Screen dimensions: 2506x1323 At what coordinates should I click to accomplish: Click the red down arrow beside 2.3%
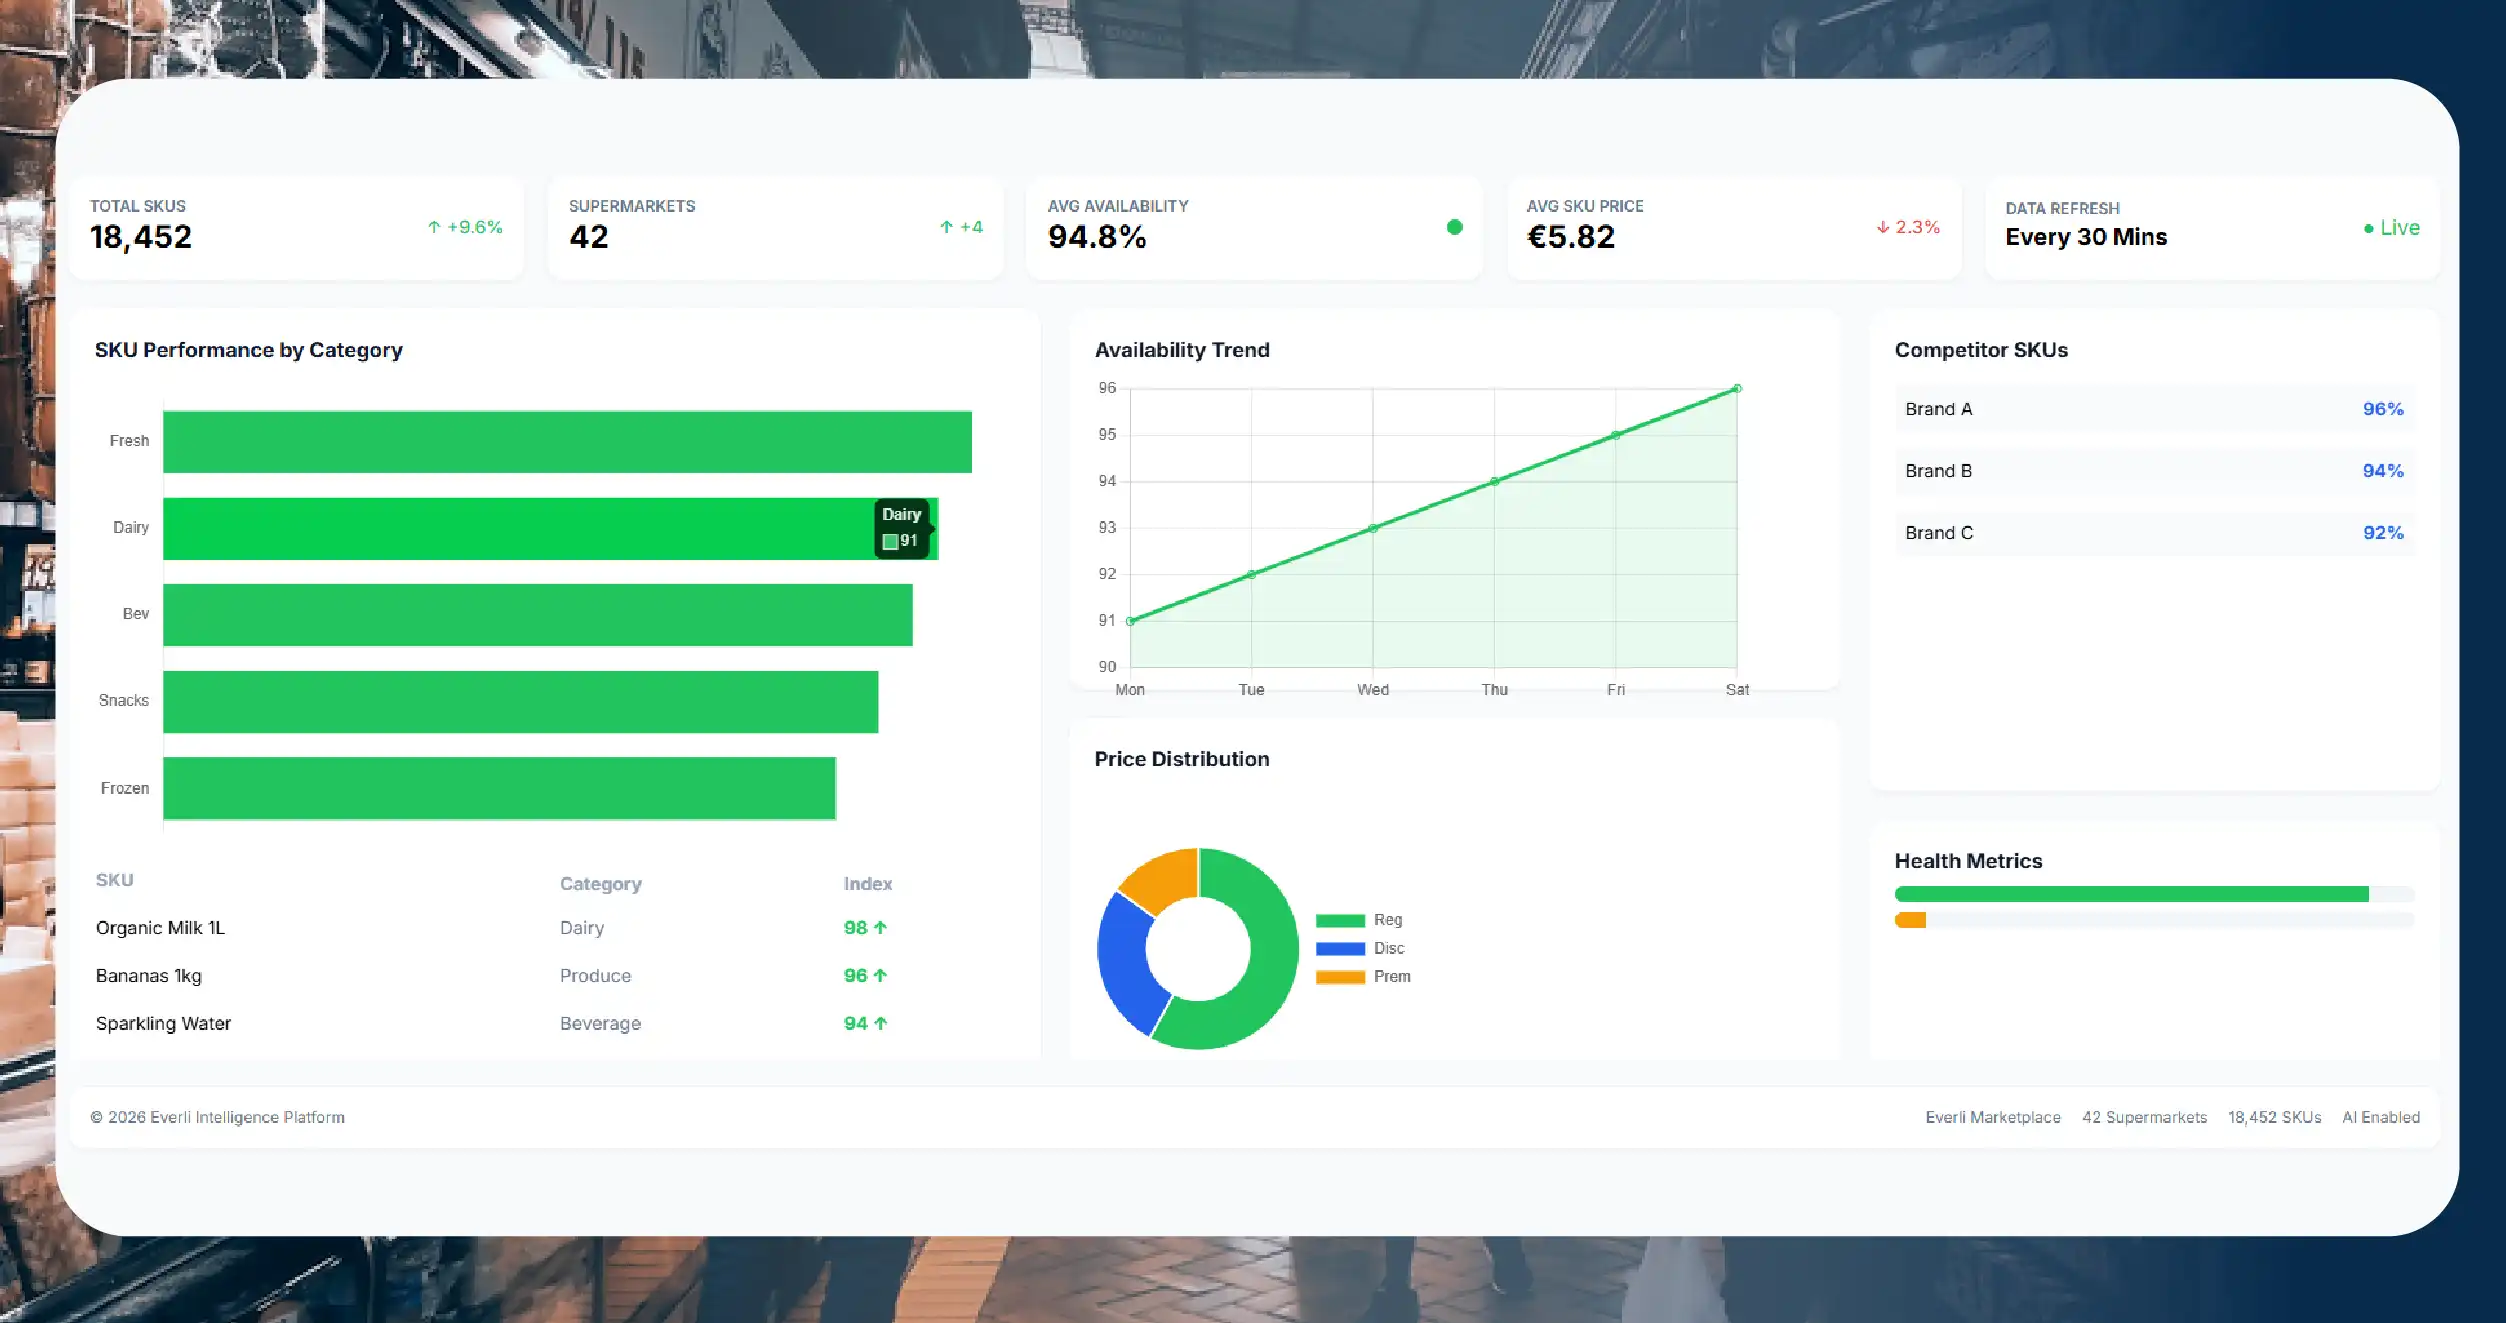tap(1882, 227)
